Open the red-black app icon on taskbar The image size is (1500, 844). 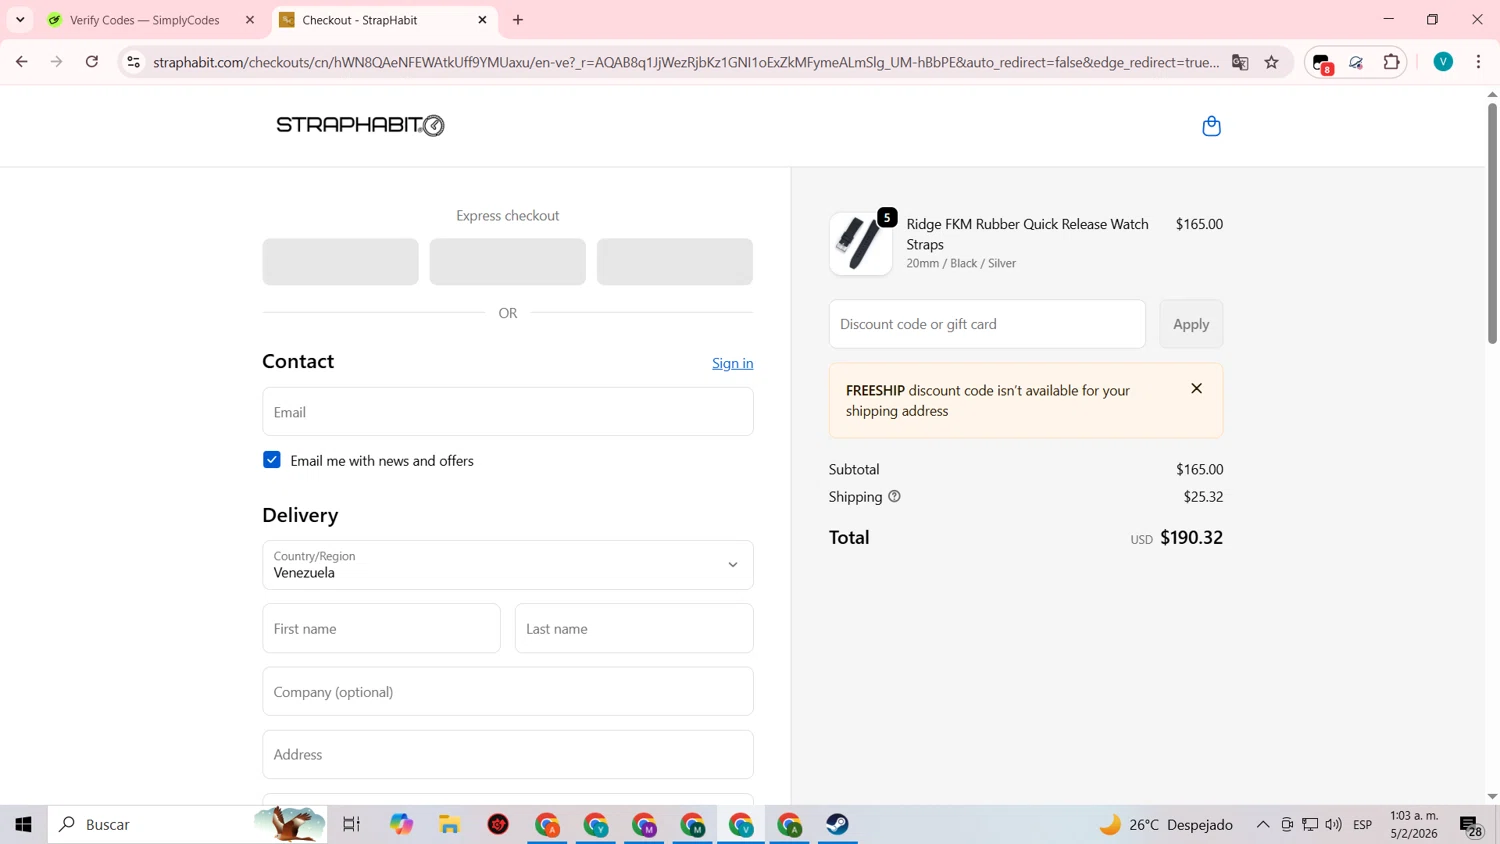tap(498, 825)
